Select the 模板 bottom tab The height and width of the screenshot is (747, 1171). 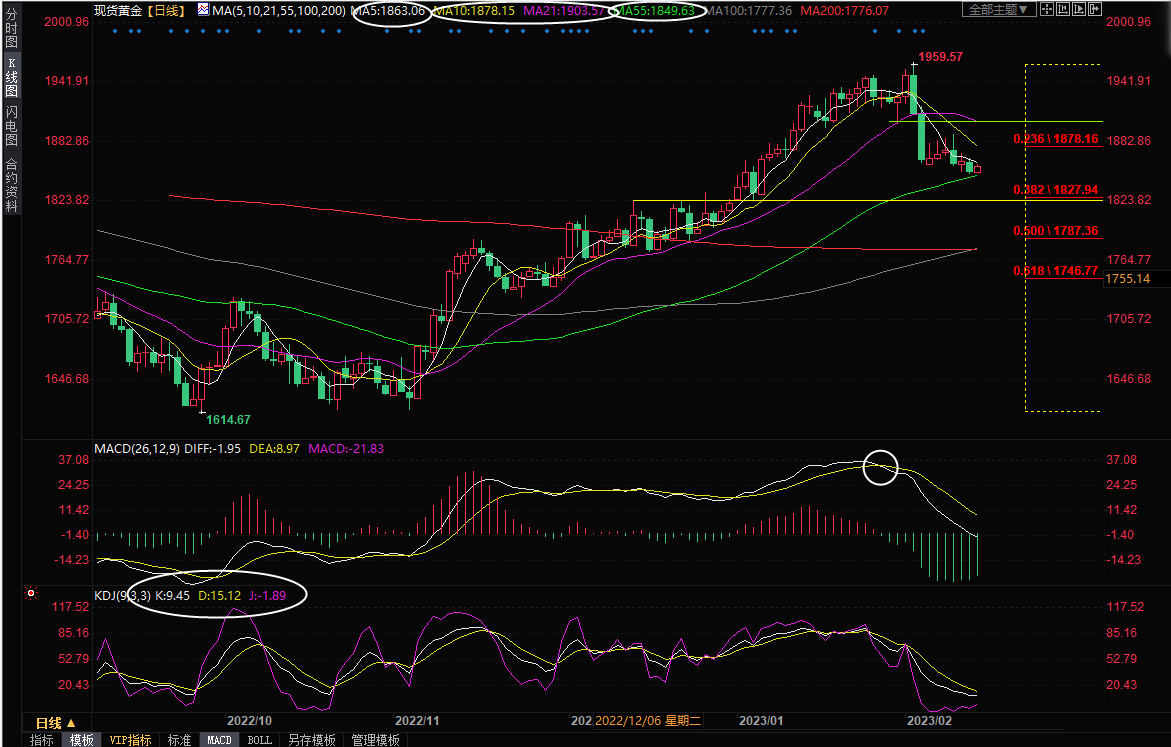pos(81,740)
